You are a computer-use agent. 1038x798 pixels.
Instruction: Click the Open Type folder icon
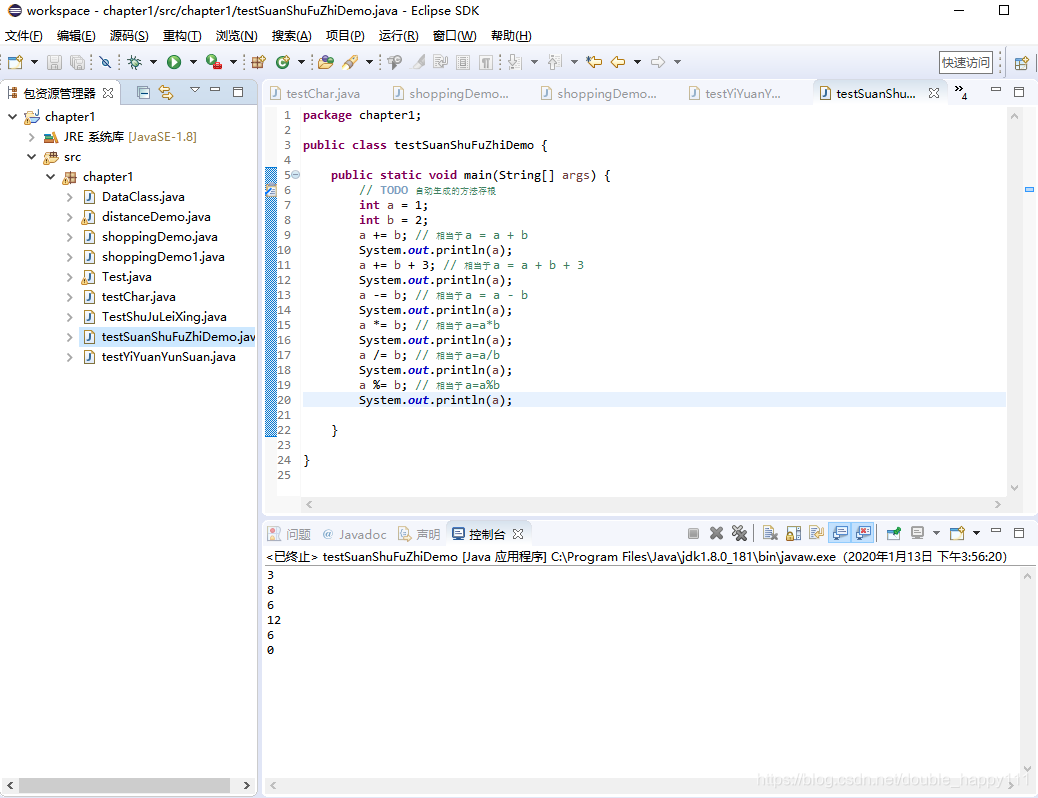click(x=326, y=62)
